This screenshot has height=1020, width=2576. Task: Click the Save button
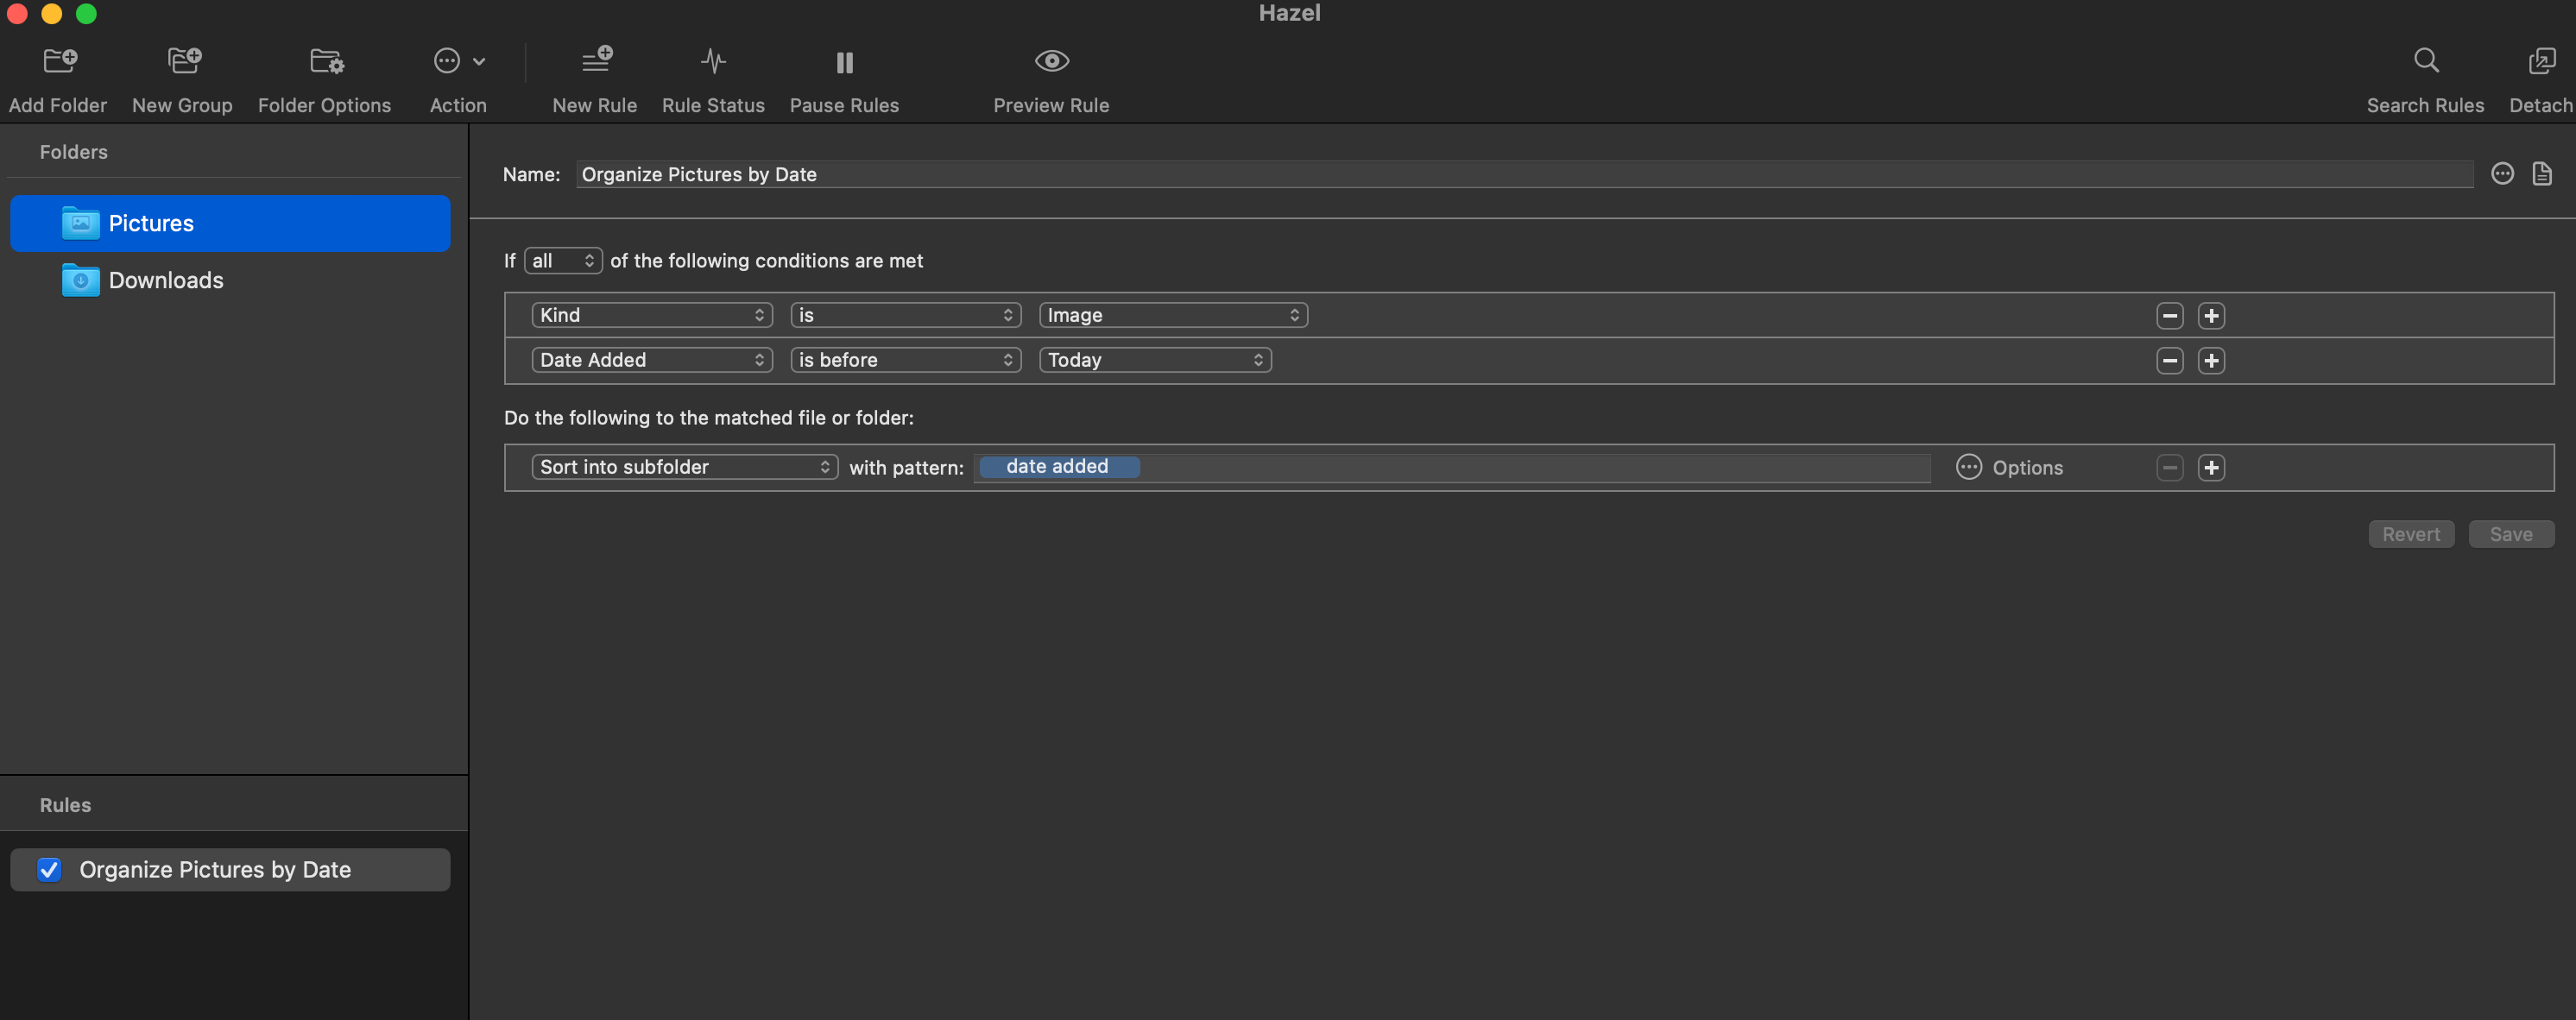tap(2510, 534)
